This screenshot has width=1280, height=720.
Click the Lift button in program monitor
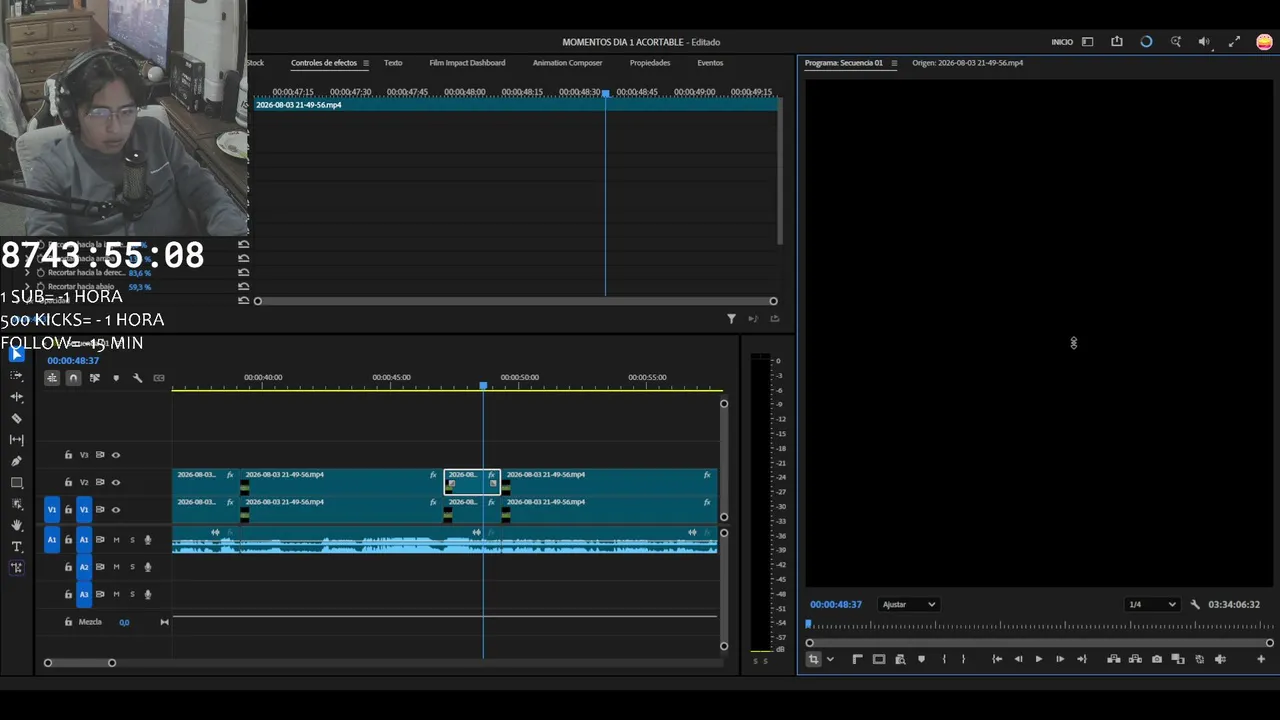click(x=1114, y=659)
